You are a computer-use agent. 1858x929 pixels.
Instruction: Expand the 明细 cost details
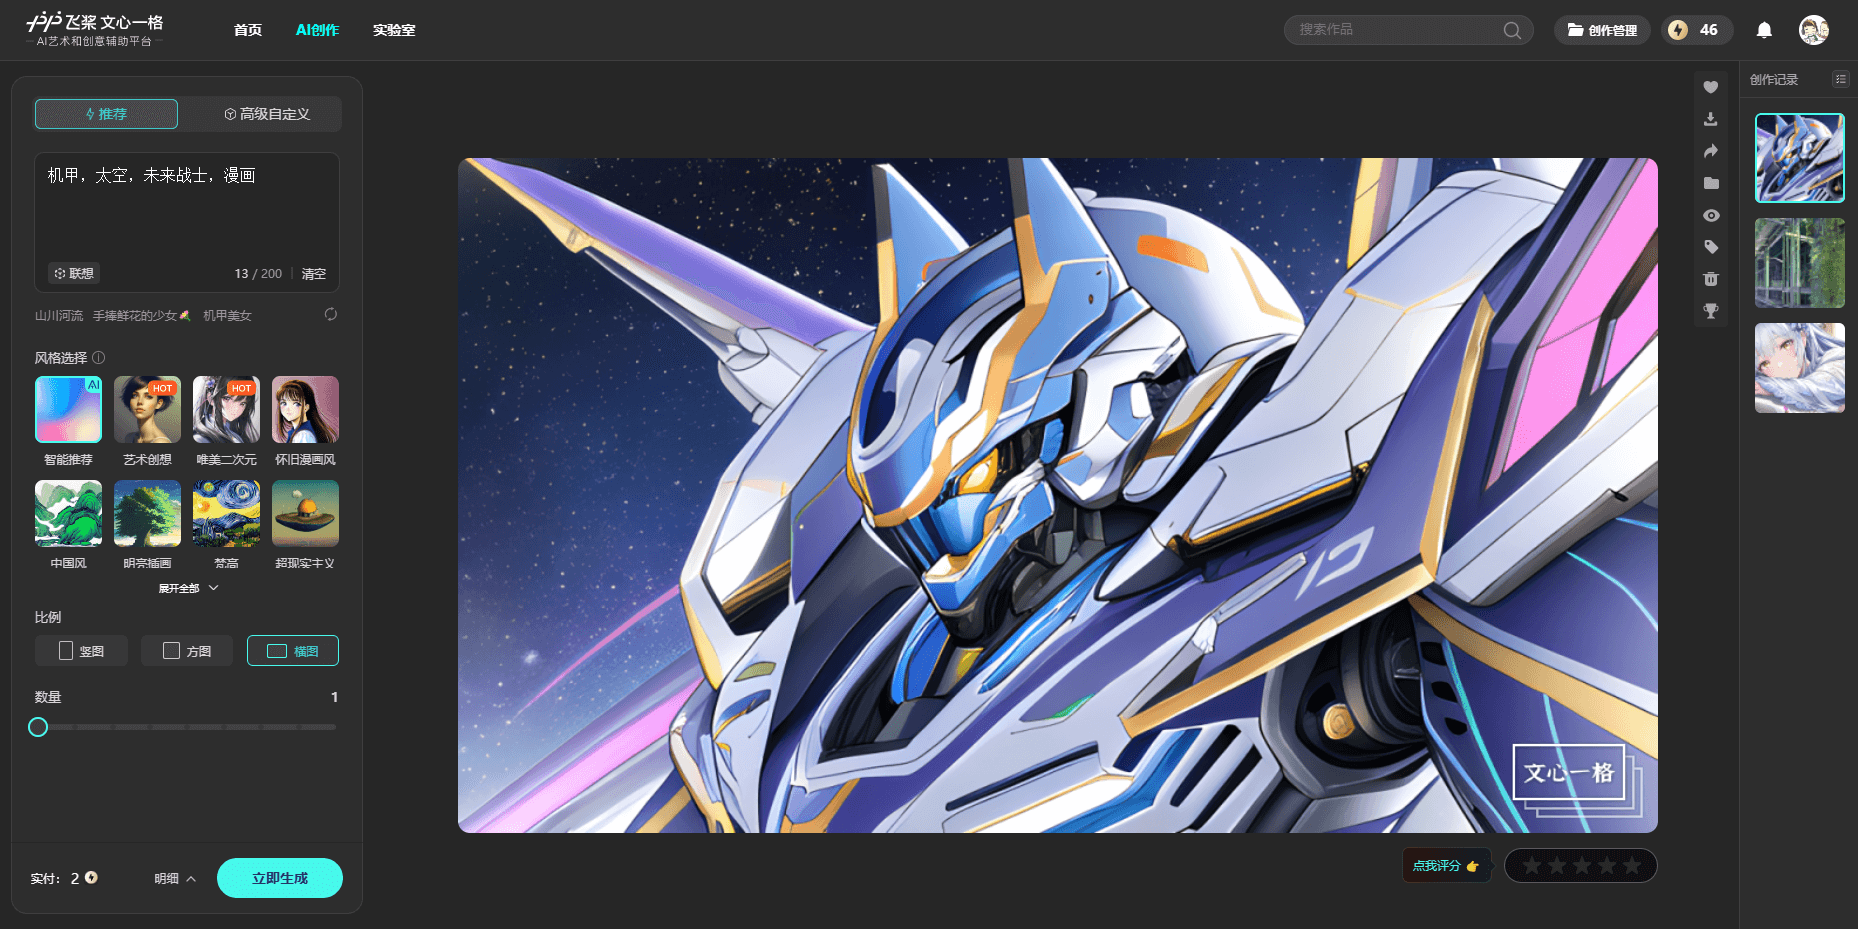(x=175, y=878)
